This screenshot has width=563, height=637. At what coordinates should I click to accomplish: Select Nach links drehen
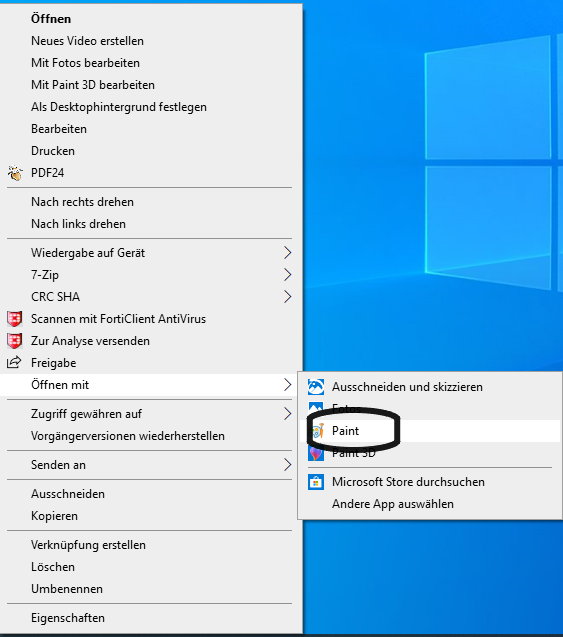pyautogui.click(x=151, y=223)
